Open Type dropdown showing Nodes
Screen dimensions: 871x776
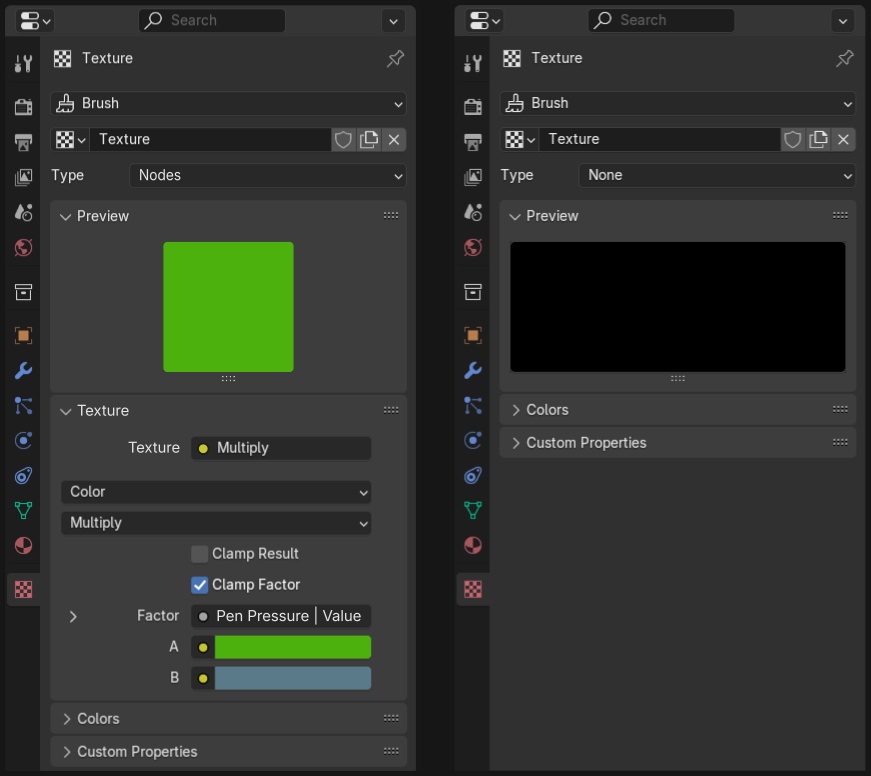268,176
